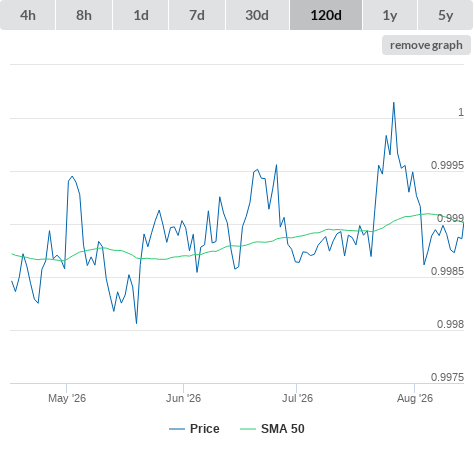Click the Jun '26 axis label
This screenshot has height=455, width=474.
pos(184,398)
